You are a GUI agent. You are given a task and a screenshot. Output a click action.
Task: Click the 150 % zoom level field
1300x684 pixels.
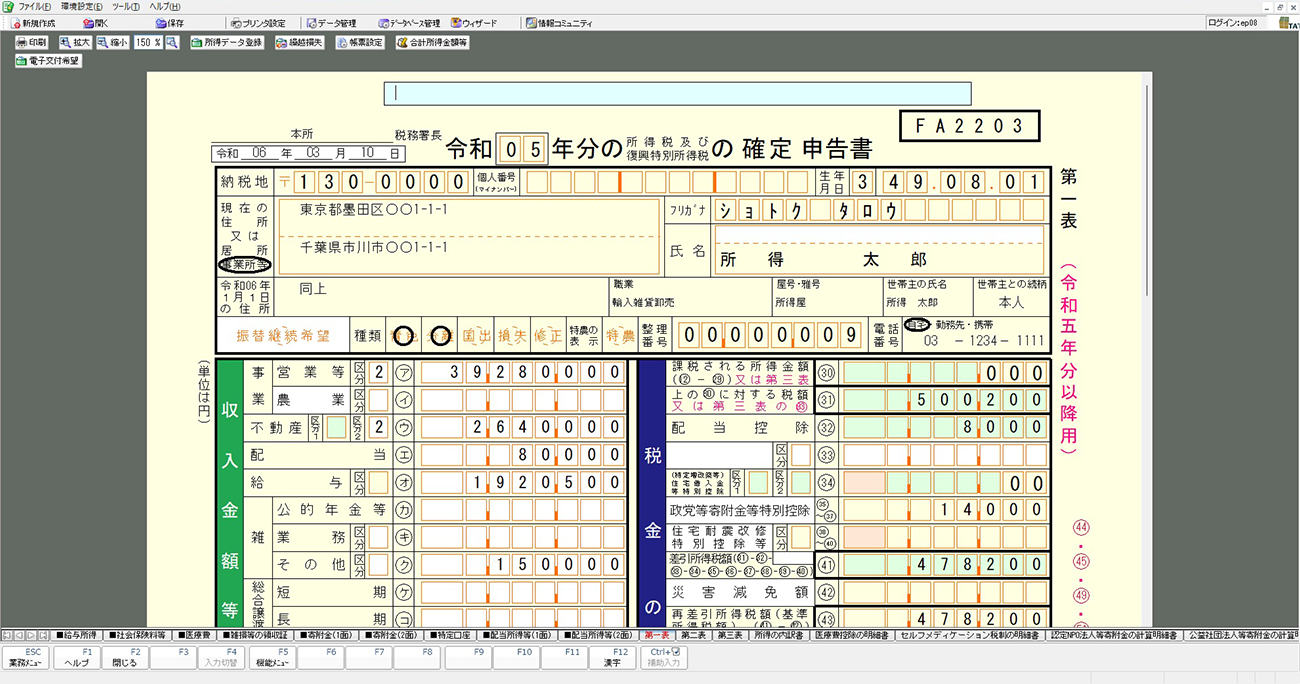(148, 43)
